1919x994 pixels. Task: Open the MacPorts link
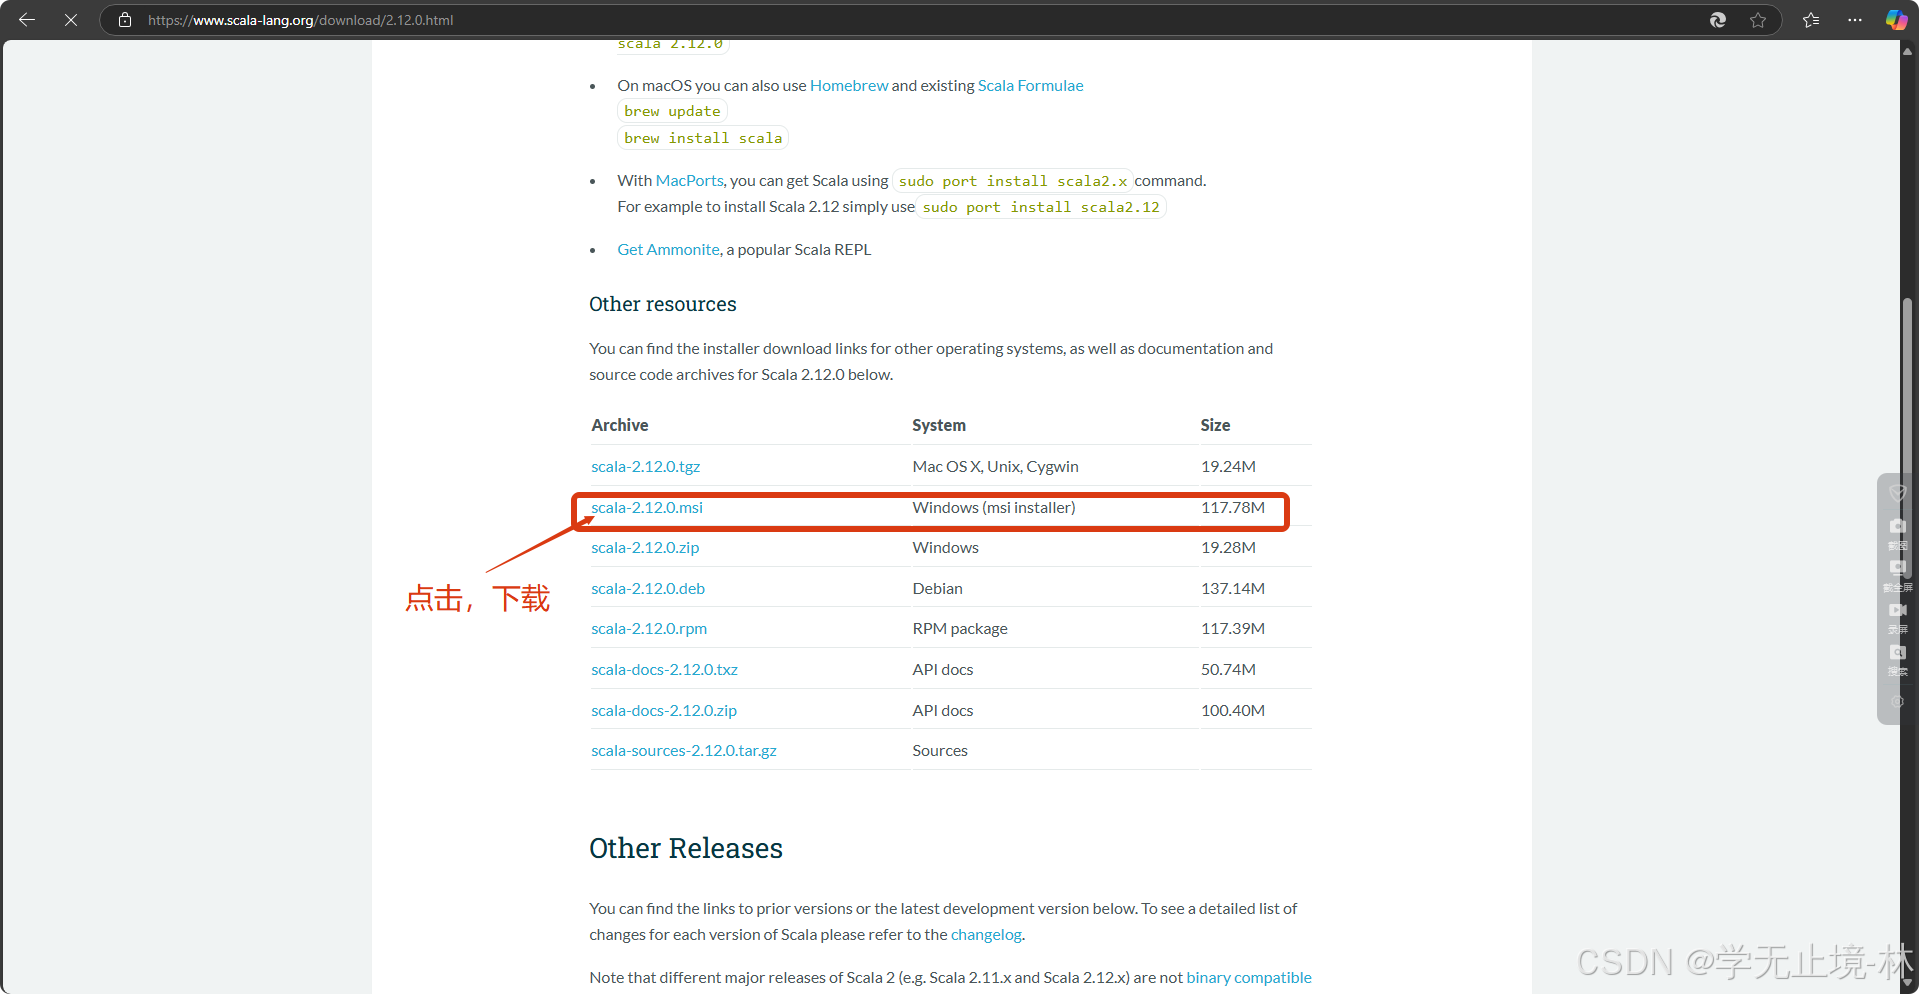pos(689,181)
